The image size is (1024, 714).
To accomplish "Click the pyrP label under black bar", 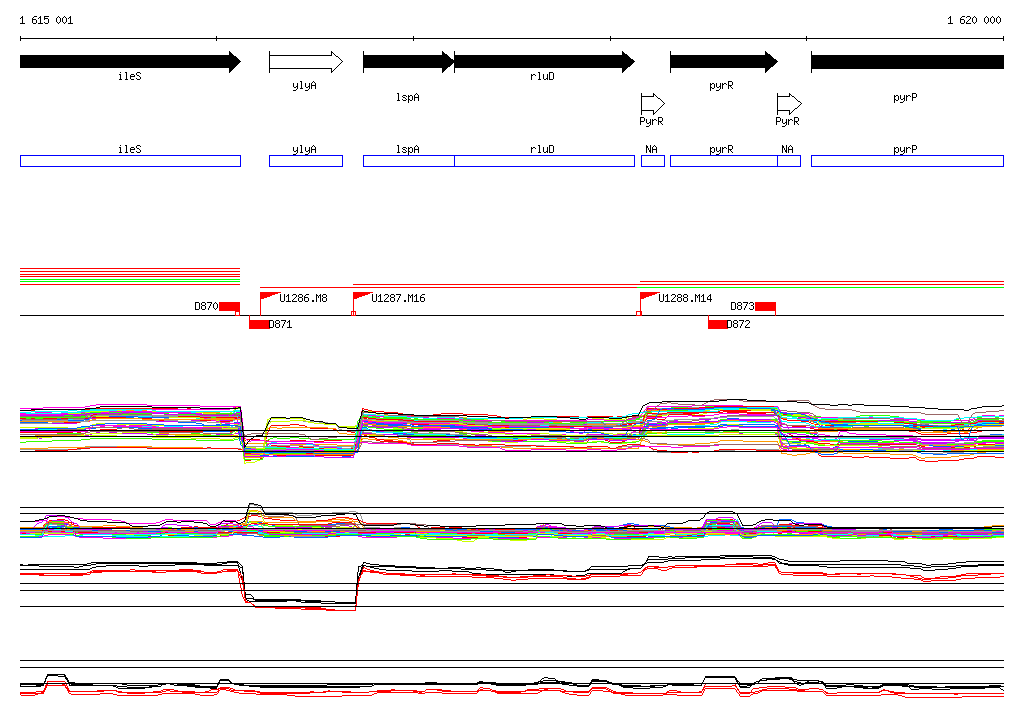I will pyautogui.click(x=905, y=97).
